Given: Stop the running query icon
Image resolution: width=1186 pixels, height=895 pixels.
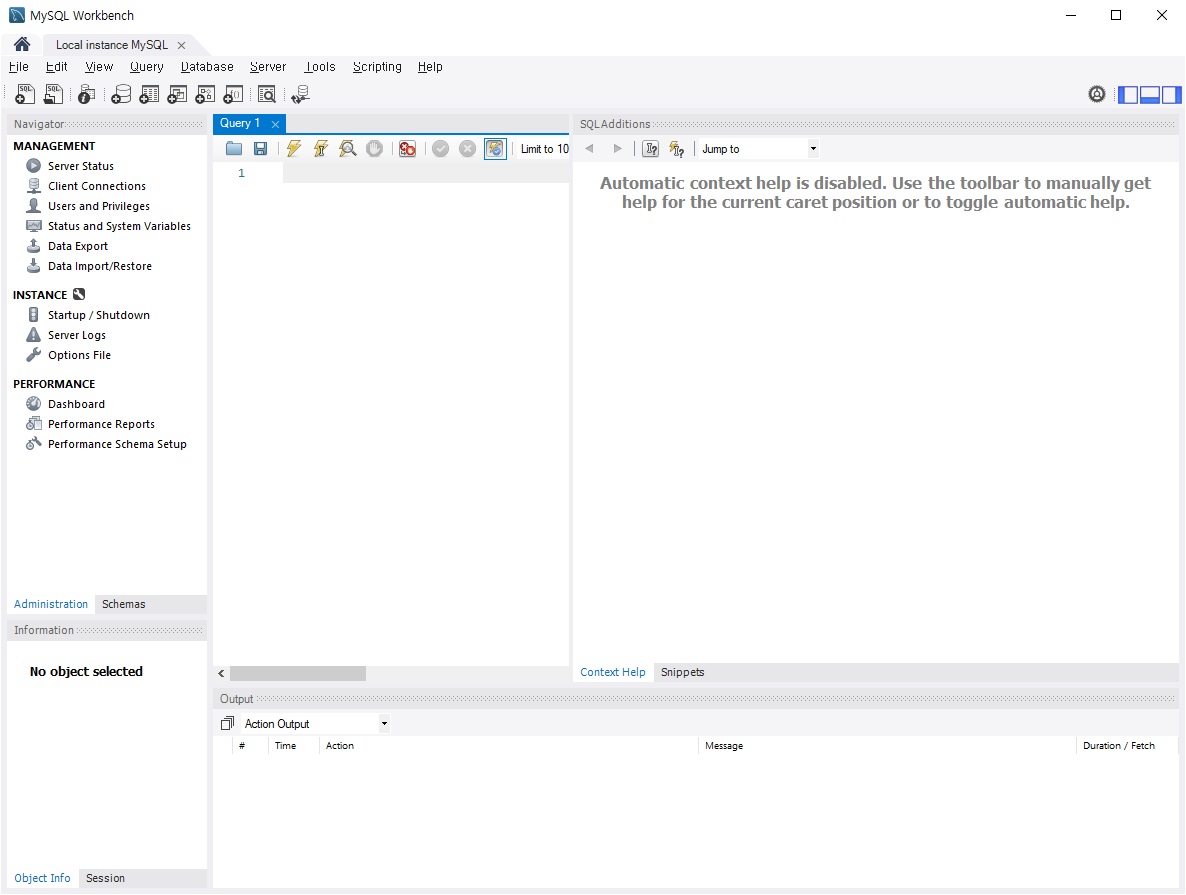Looking at the screenshot, I should (374, 149).
